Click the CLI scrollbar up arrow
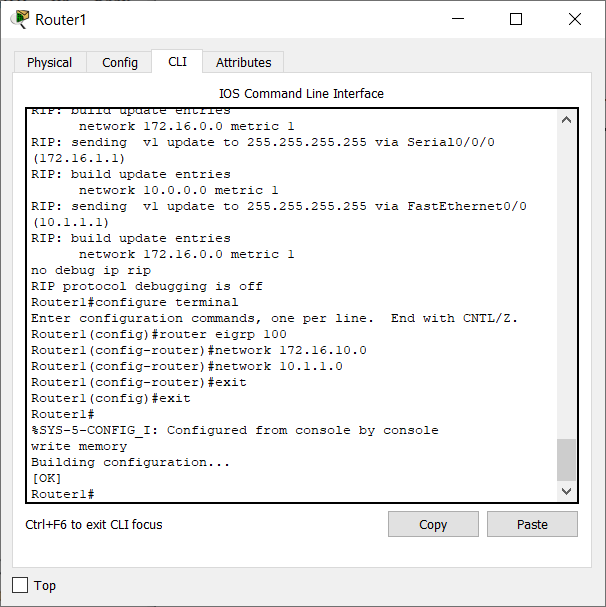 [566, 120]
